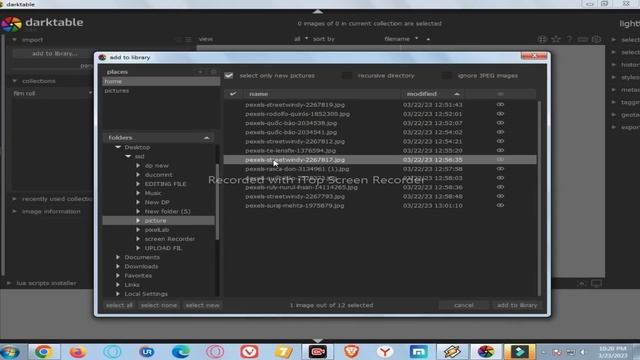Collapse bottom panel with the bottom center arrow

[318, 340]
